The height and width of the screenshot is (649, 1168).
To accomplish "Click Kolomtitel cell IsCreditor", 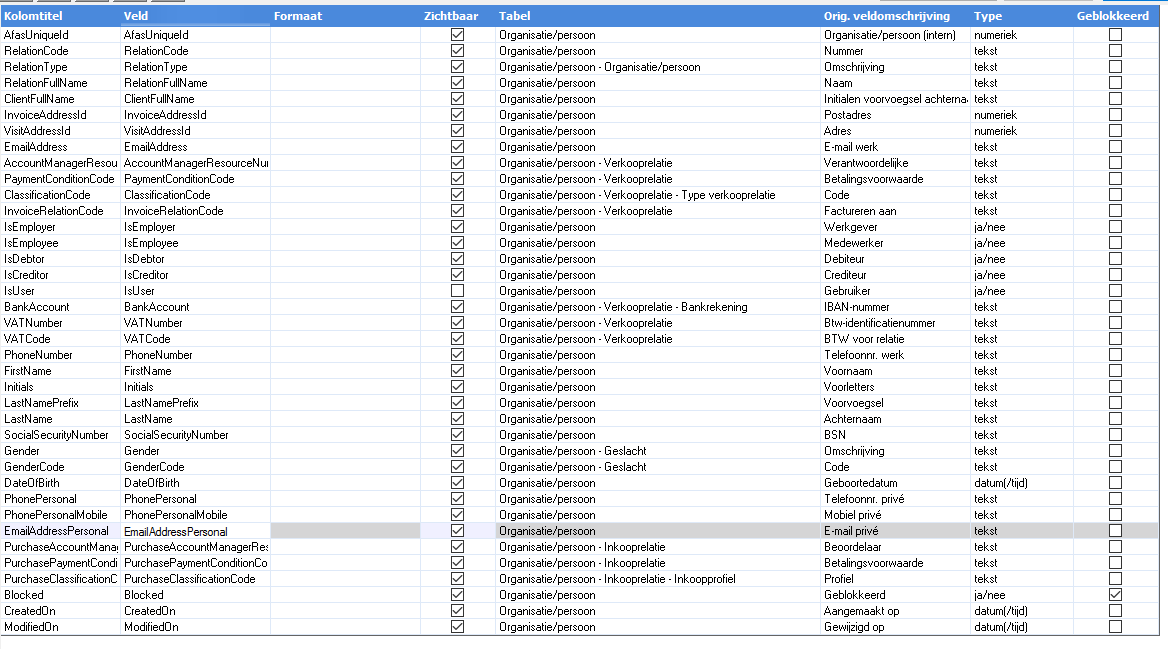I will click(x=60, y=275).
